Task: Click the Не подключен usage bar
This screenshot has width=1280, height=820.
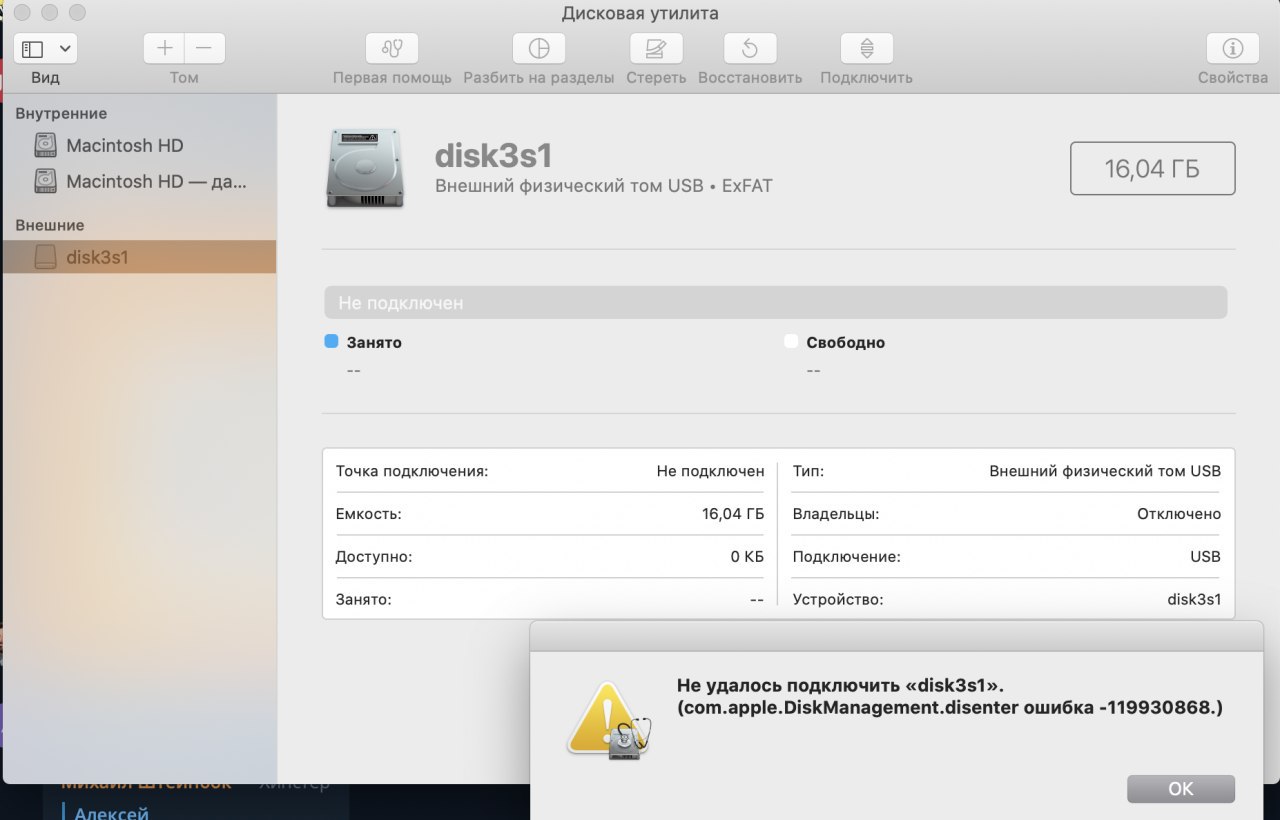Action: (775, 302)
